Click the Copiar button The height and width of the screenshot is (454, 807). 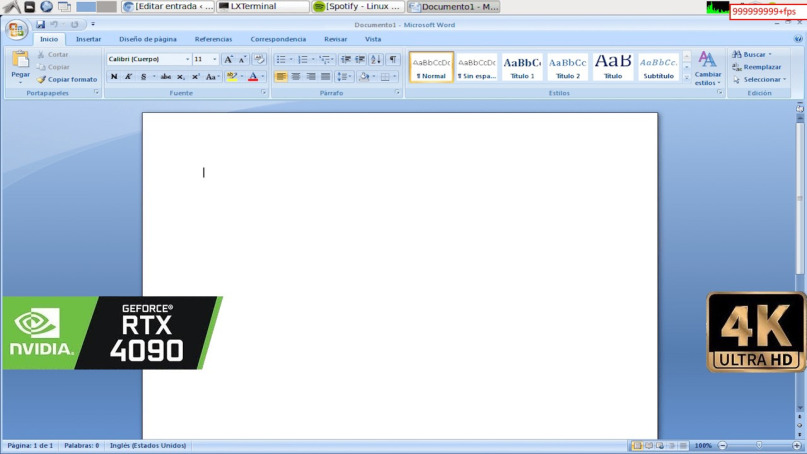(x=54, y=67)
